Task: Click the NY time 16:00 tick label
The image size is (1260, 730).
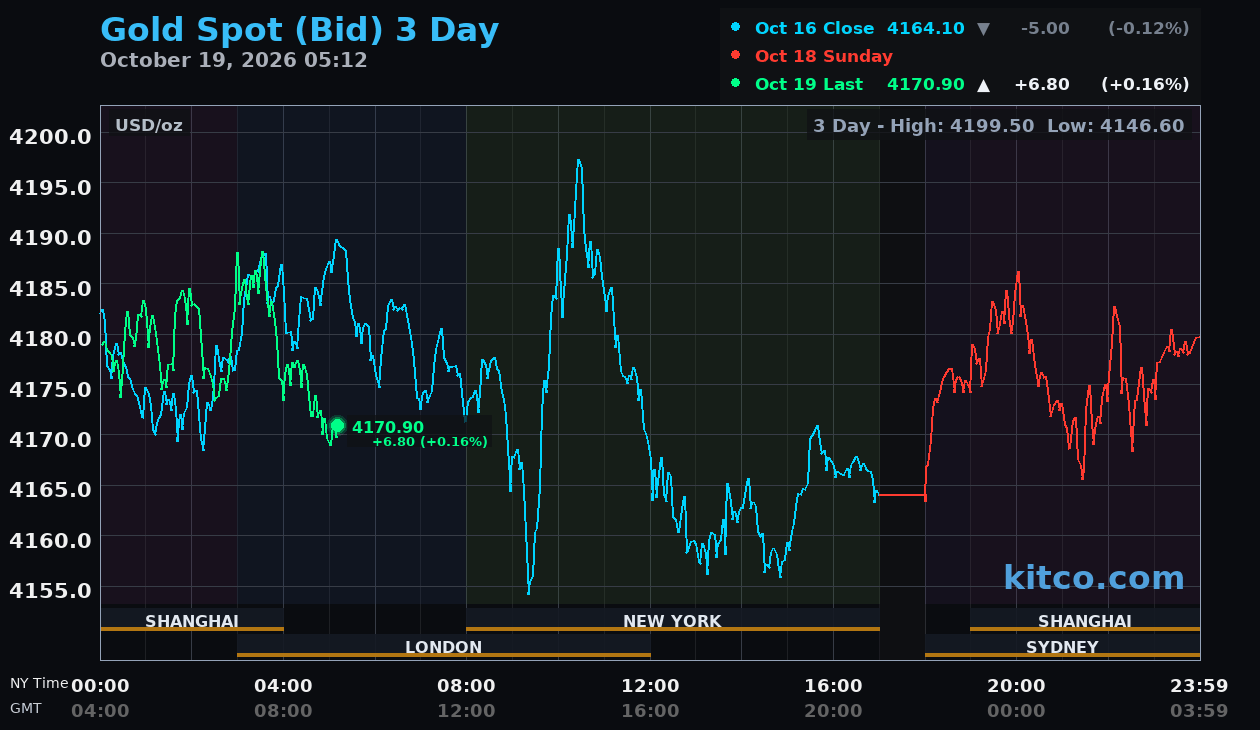Action: coord(833,686)
